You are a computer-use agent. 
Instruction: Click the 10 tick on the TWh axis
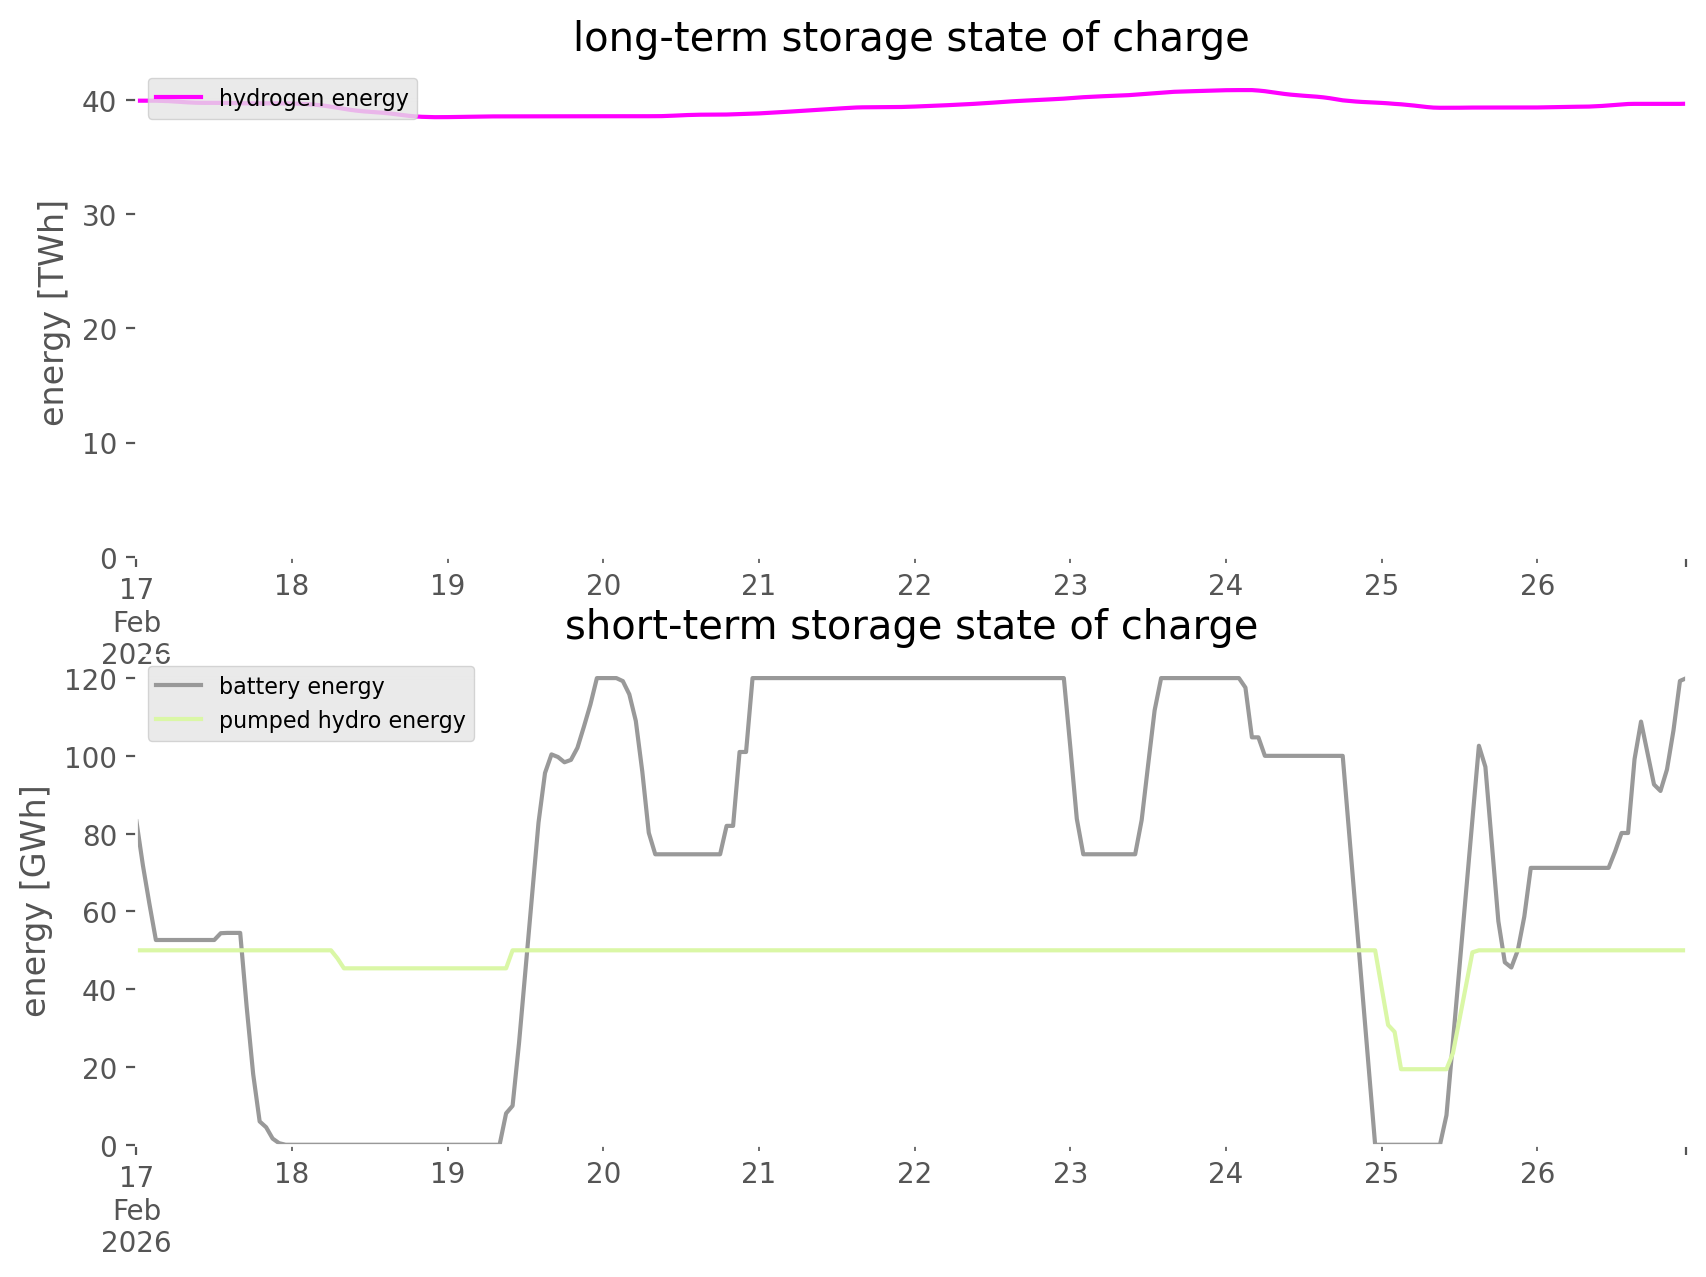pyautogui.click(x=99, y=444)
